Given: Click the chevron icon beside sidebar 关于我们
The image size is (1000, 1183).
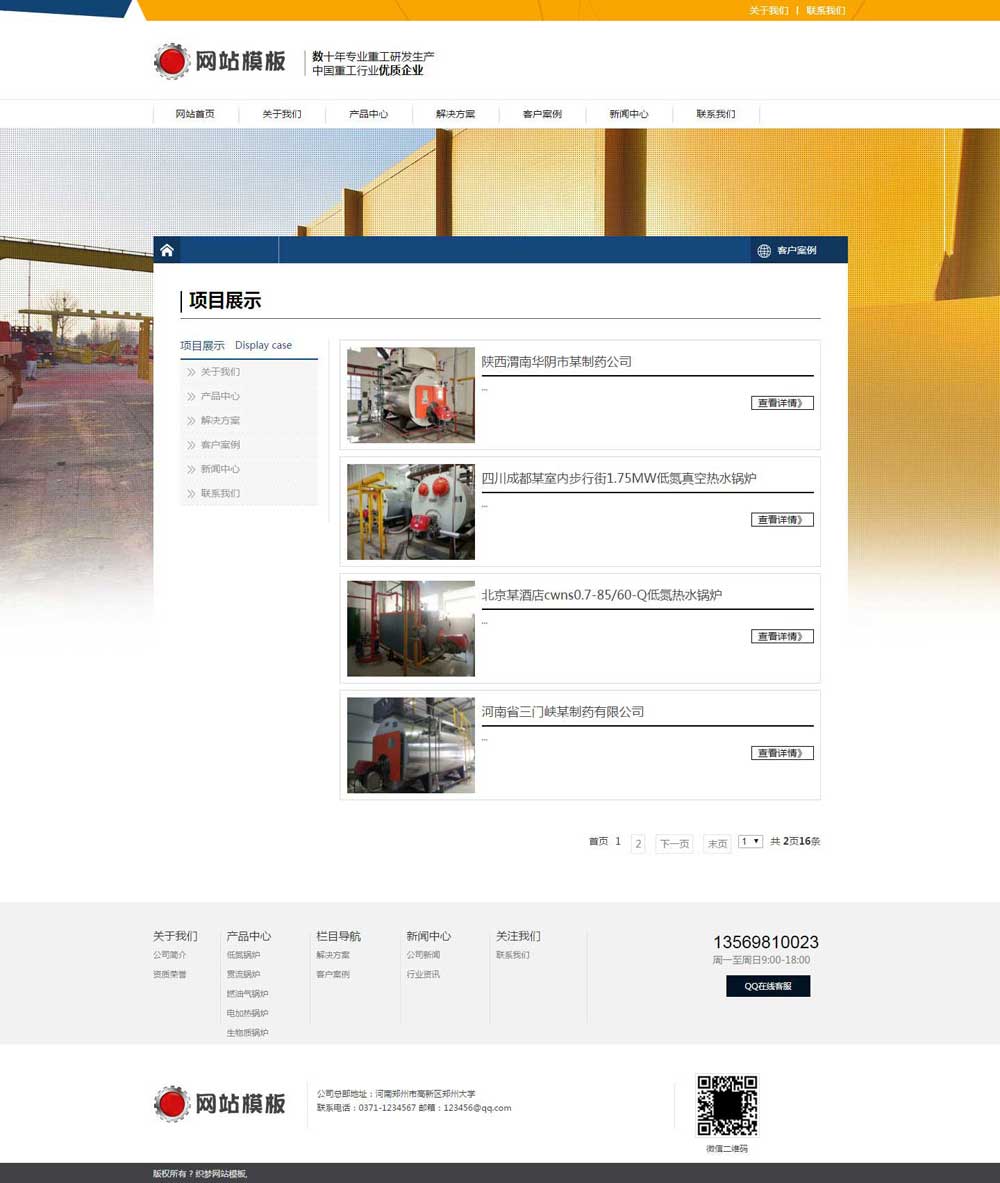Looking at the screenshot, I should (191, 372).
